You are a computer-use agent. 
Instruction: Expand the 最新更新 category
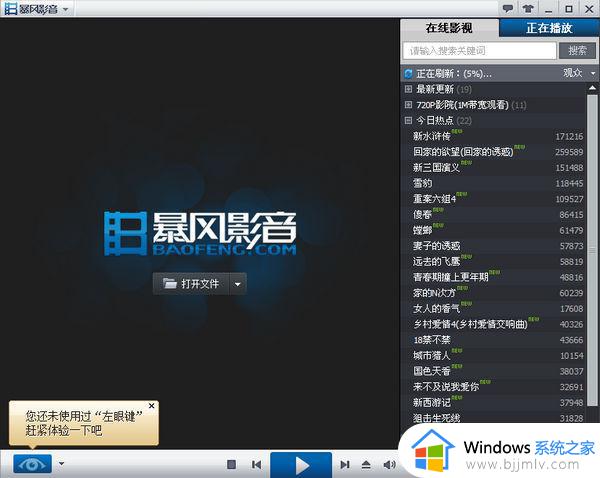408,89
